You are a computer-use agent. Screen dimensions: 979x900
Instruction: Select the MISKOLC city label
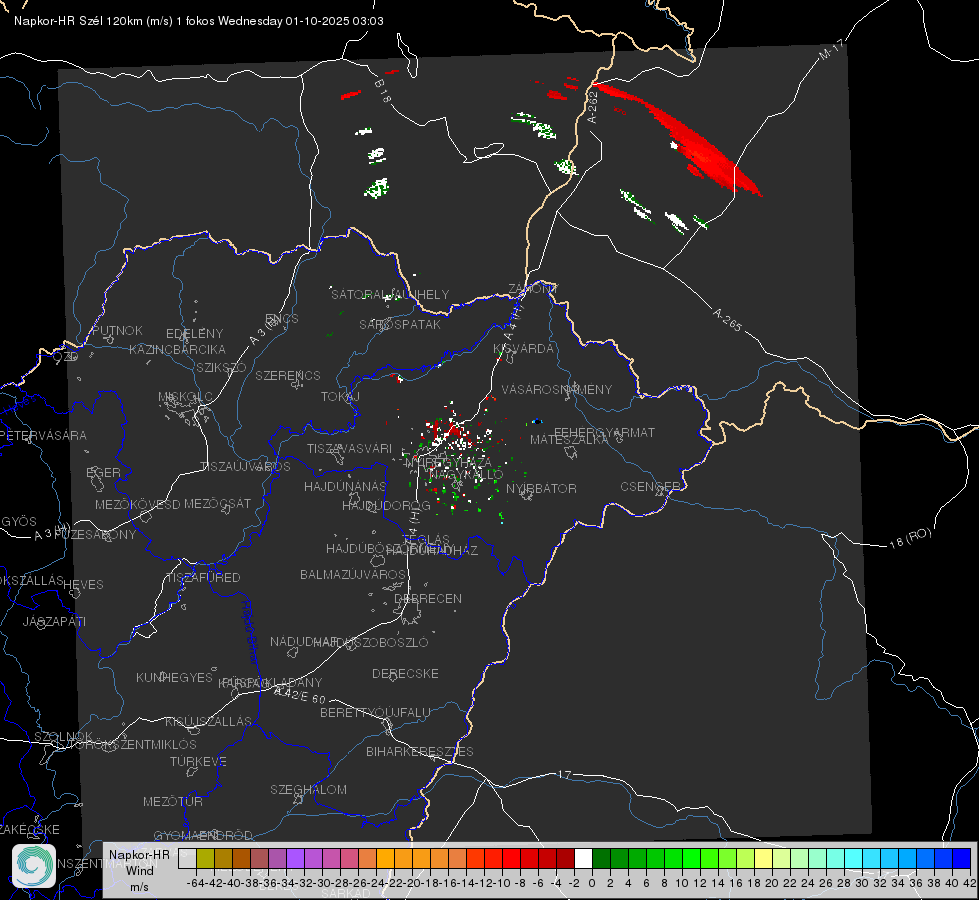[185, 397]
